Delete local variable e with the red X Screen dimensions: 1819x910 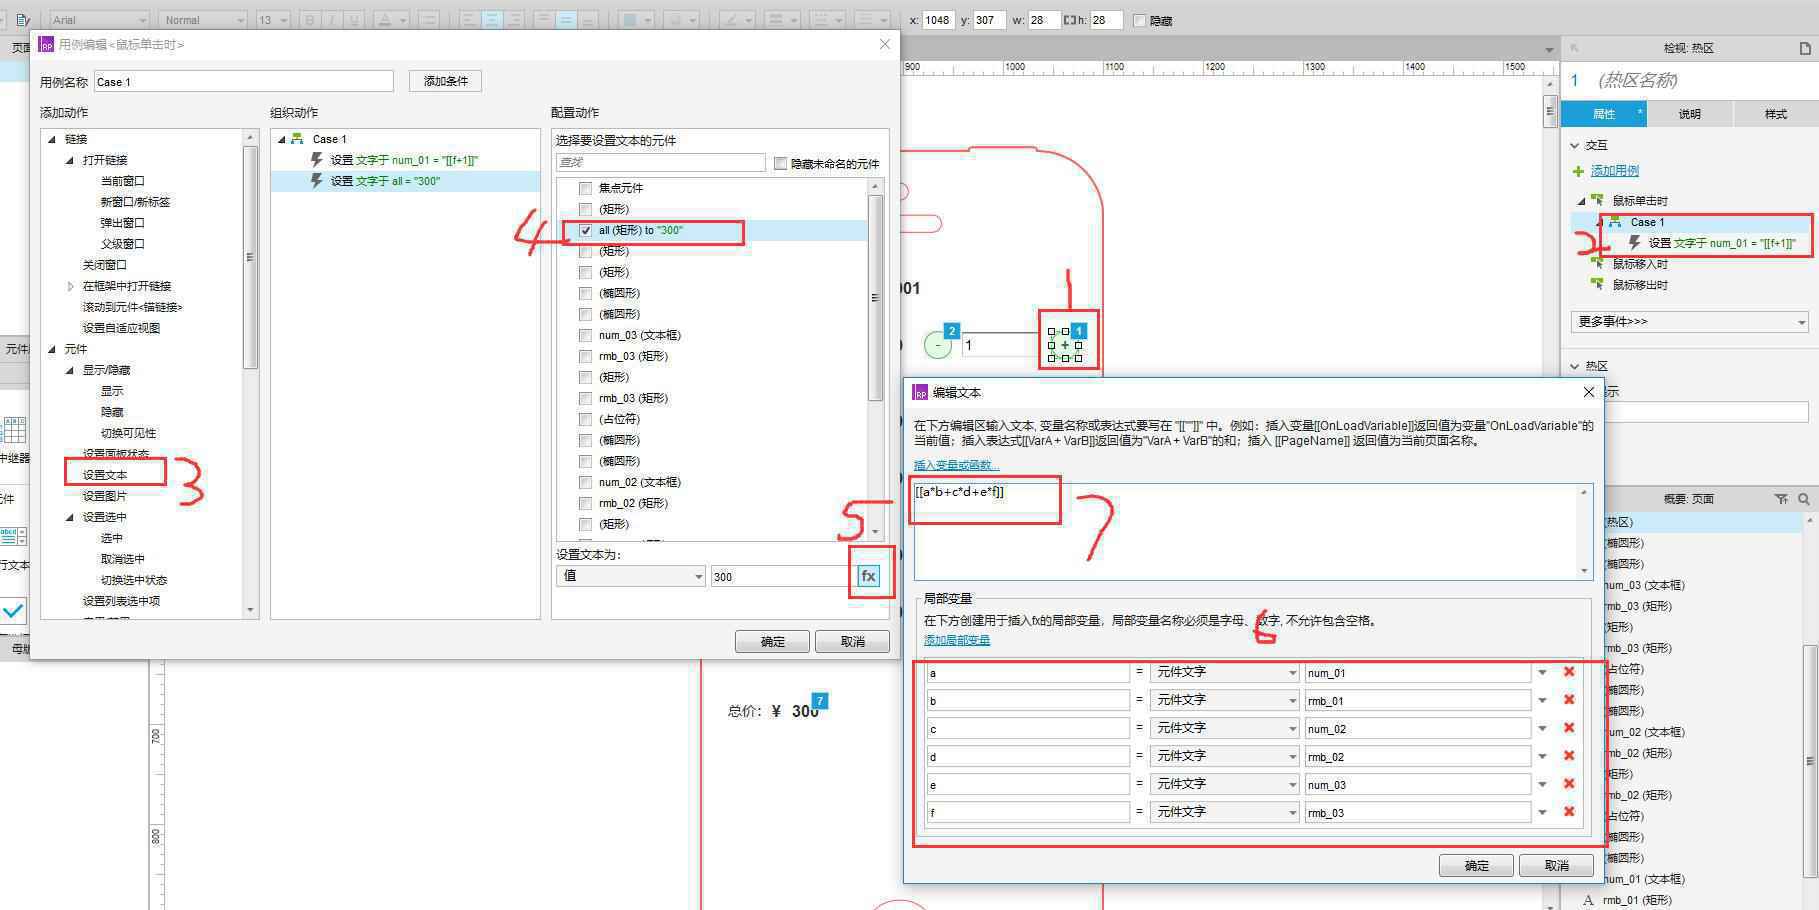point(1569,784)
